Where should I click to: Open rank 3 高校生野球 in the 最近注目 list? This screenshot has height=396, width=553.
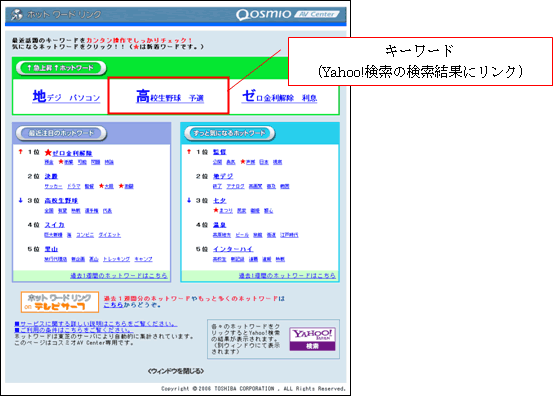pos(61,201)
